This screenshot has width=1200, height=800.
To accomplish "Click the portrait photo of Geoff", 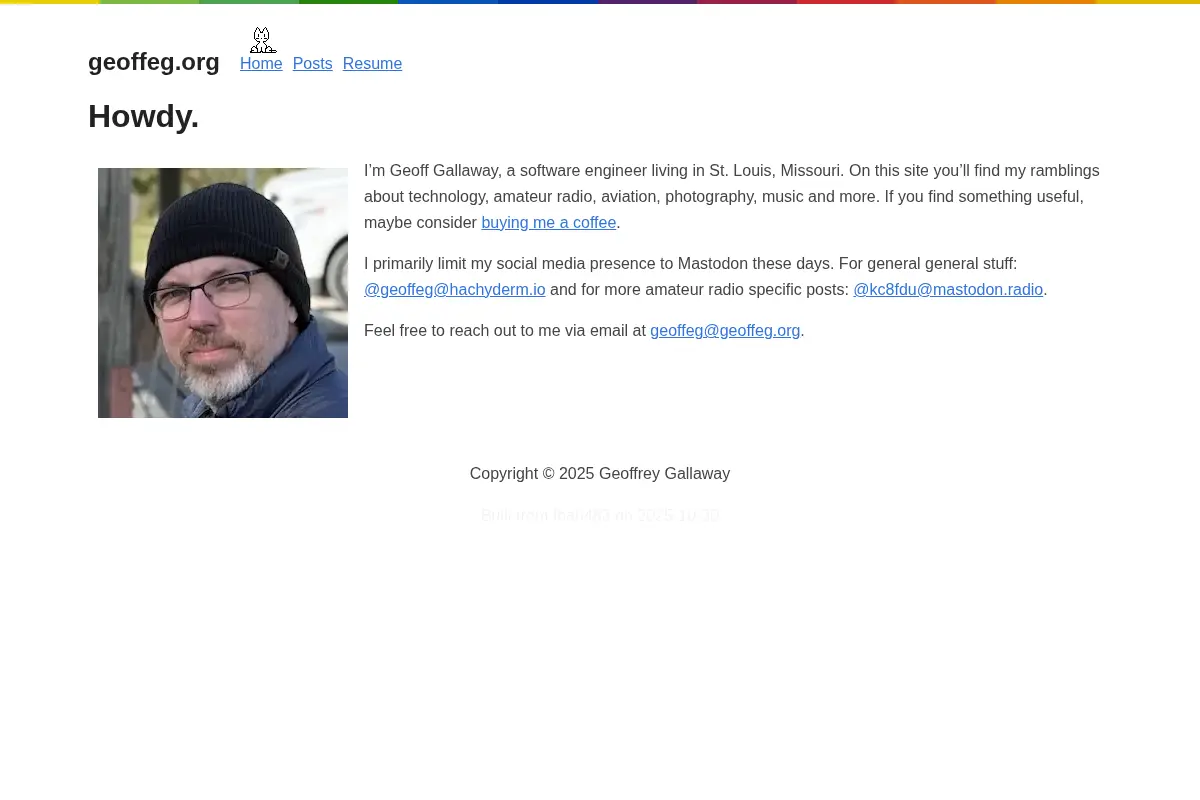I will tap(223, 293).
